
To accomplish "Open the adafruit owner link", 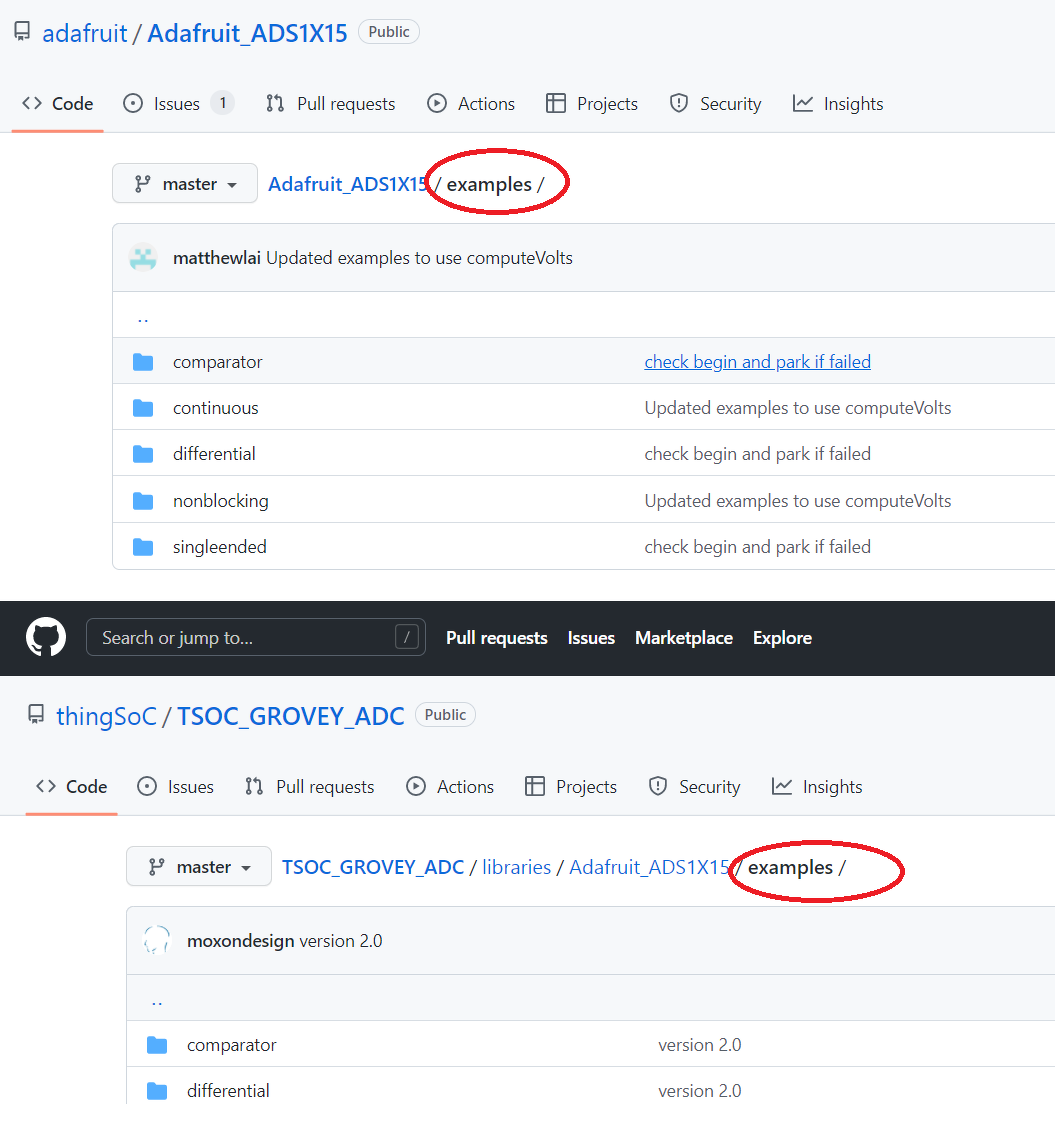I will click(x=84, y=33).
